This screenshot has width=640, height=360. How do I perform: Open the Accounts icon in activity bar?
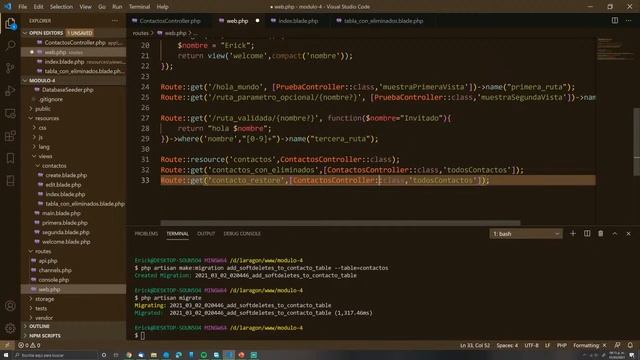pyautogui.click(x=10, y=306)
